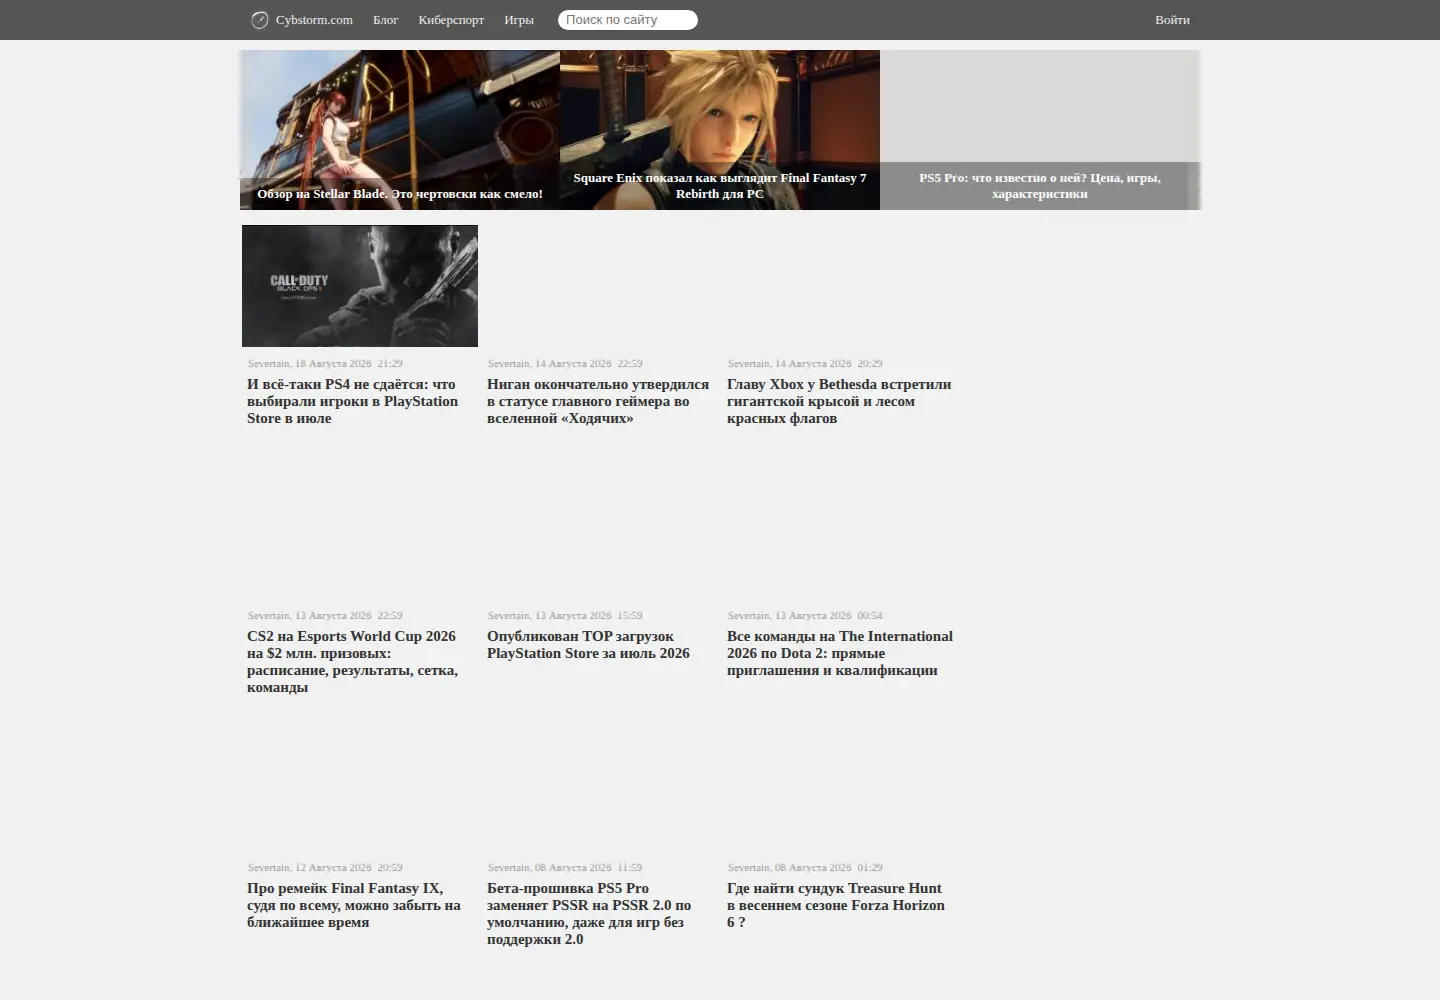Image resolution: width=1440 pixels, height=1000 pixels.
Task: Open the PS5 Pro price and specs banner
Action: tap(1040, 130)
